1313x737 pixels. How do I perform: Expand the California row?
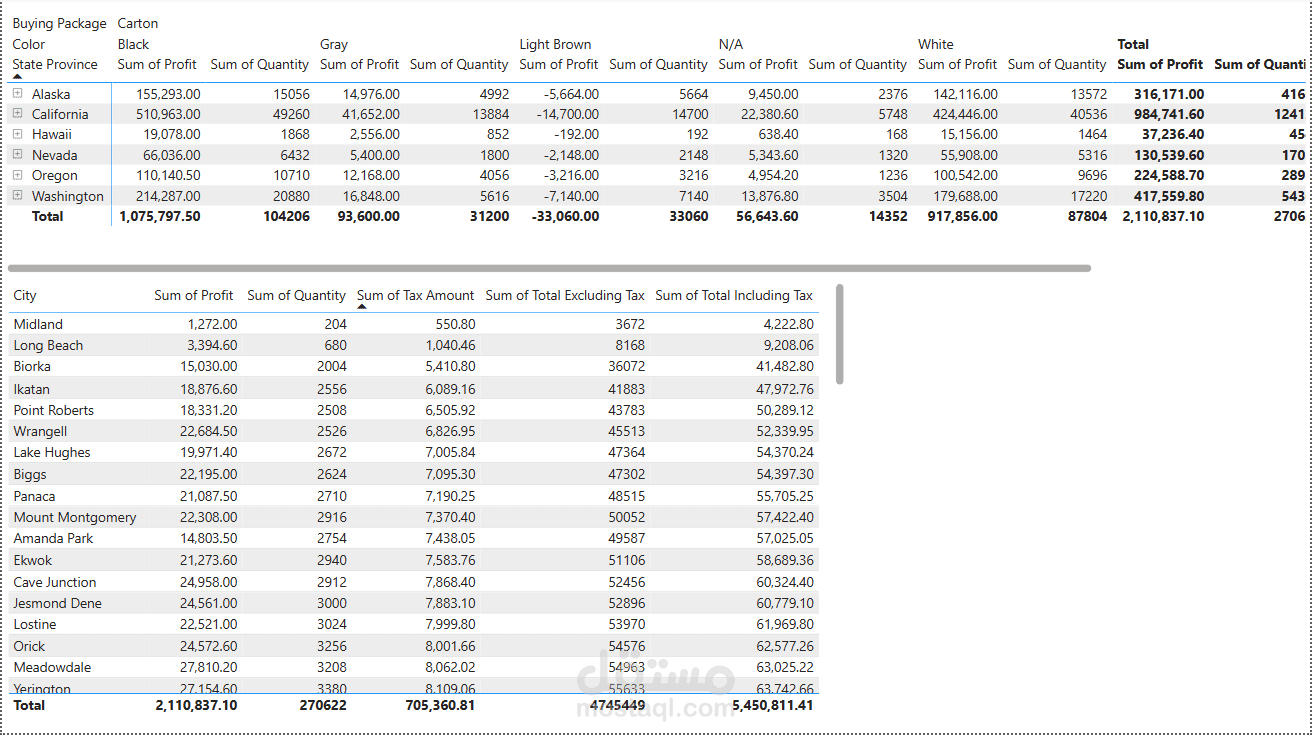pyautogui.click(x=17, y=114)
